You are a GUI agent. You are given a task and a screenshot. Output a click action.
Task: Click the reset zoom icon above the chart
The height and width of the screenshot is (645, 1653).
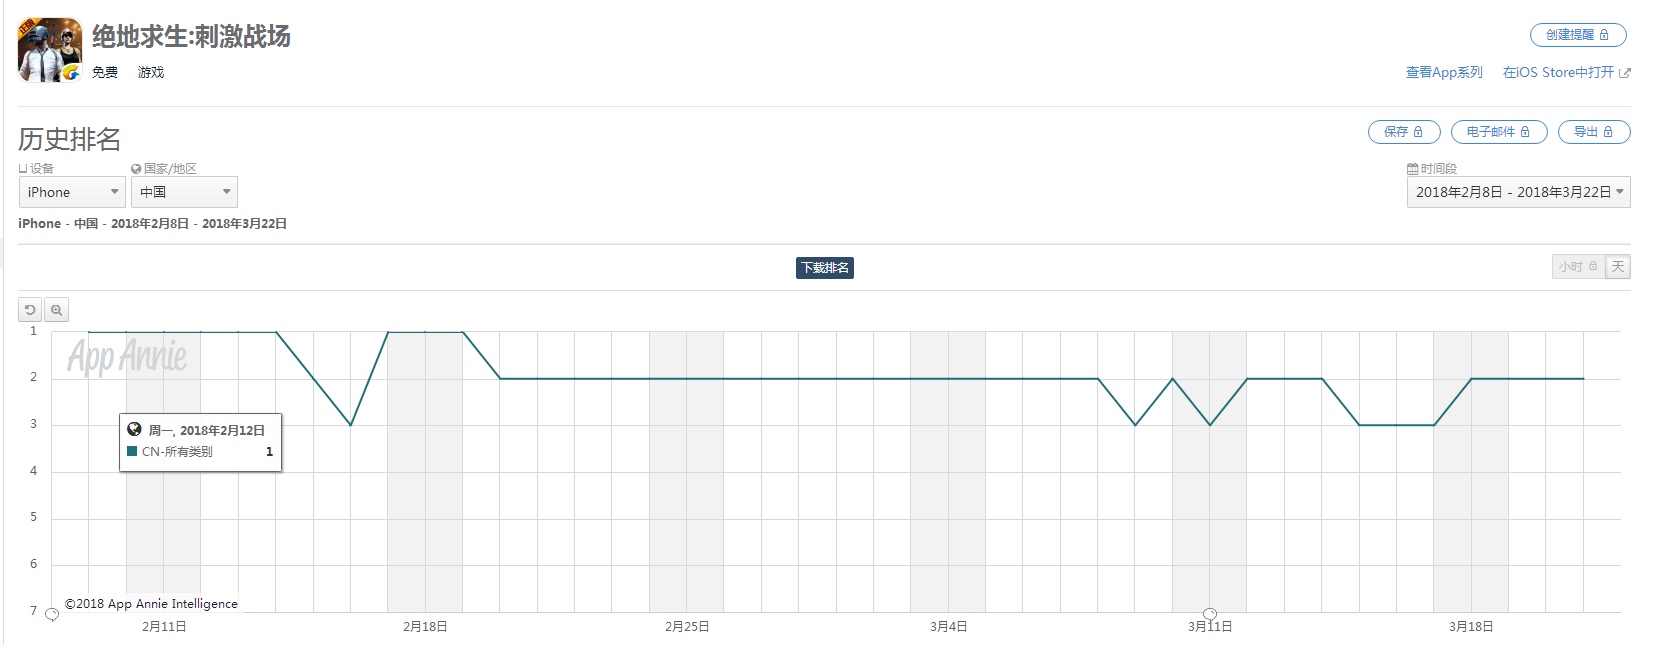point(30,310)
